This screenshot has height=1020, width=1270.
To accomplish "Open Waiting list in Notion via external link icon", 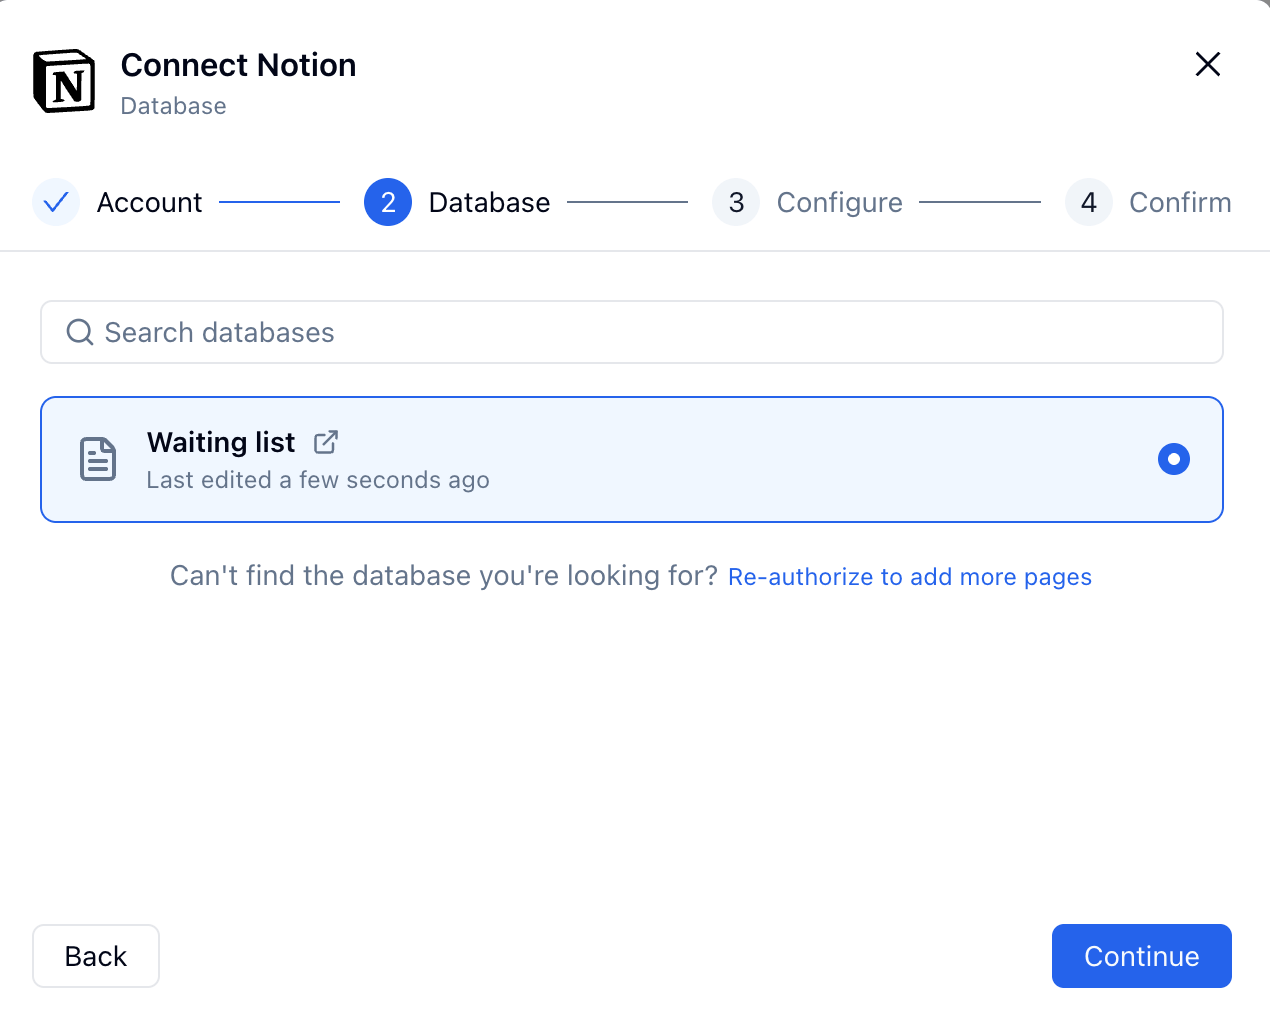I will pos(326,442).
